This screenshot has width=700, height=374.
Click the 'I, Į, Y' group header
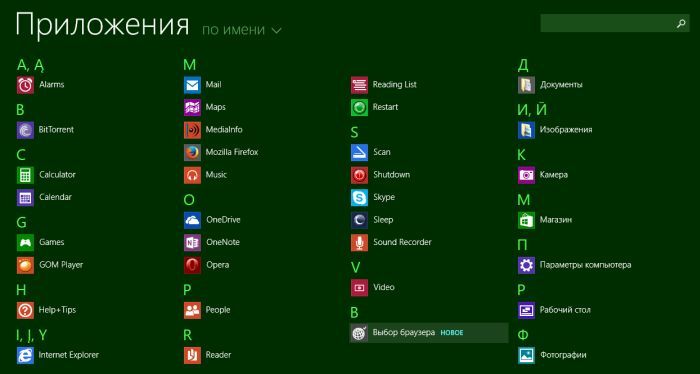pyautogui.click(x=32, y=335)
